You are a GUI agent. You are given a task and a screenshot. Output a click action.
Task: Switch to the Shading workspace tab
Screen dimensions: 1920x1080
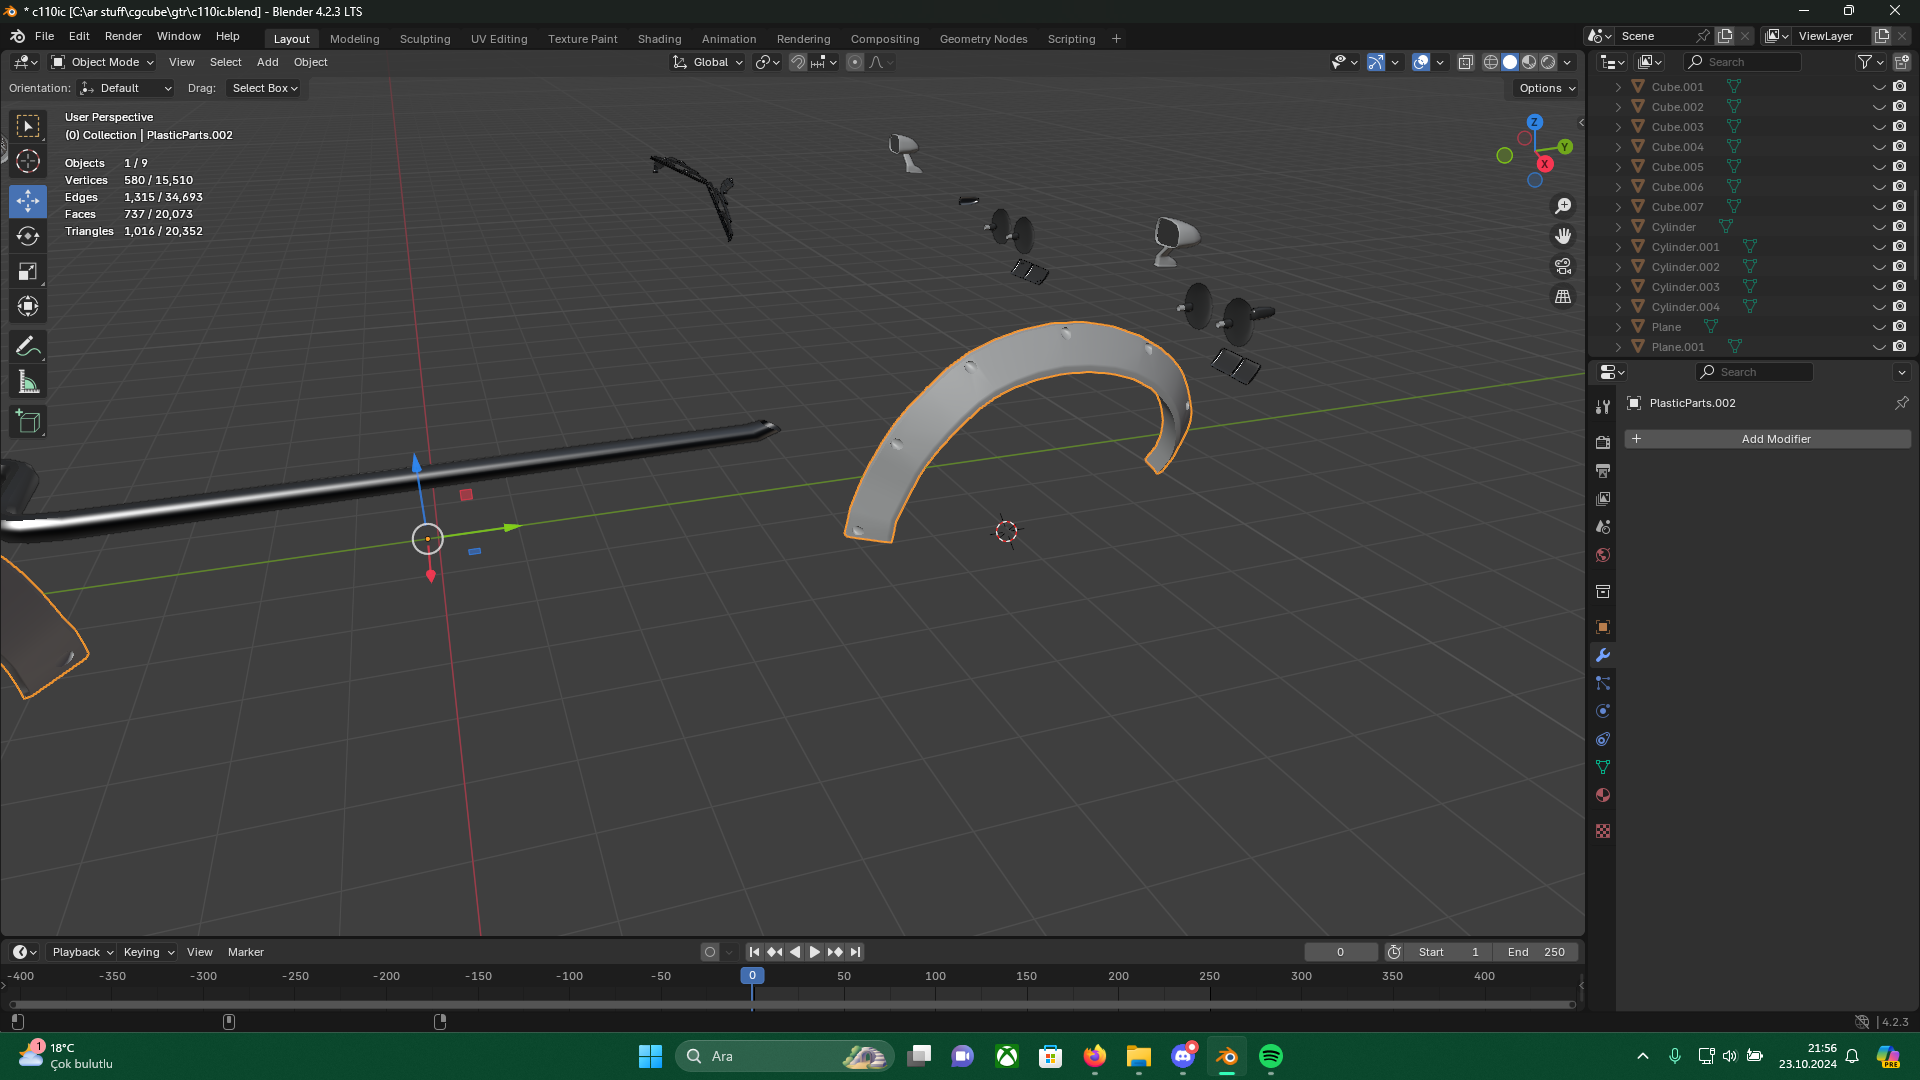coord(659,39)
